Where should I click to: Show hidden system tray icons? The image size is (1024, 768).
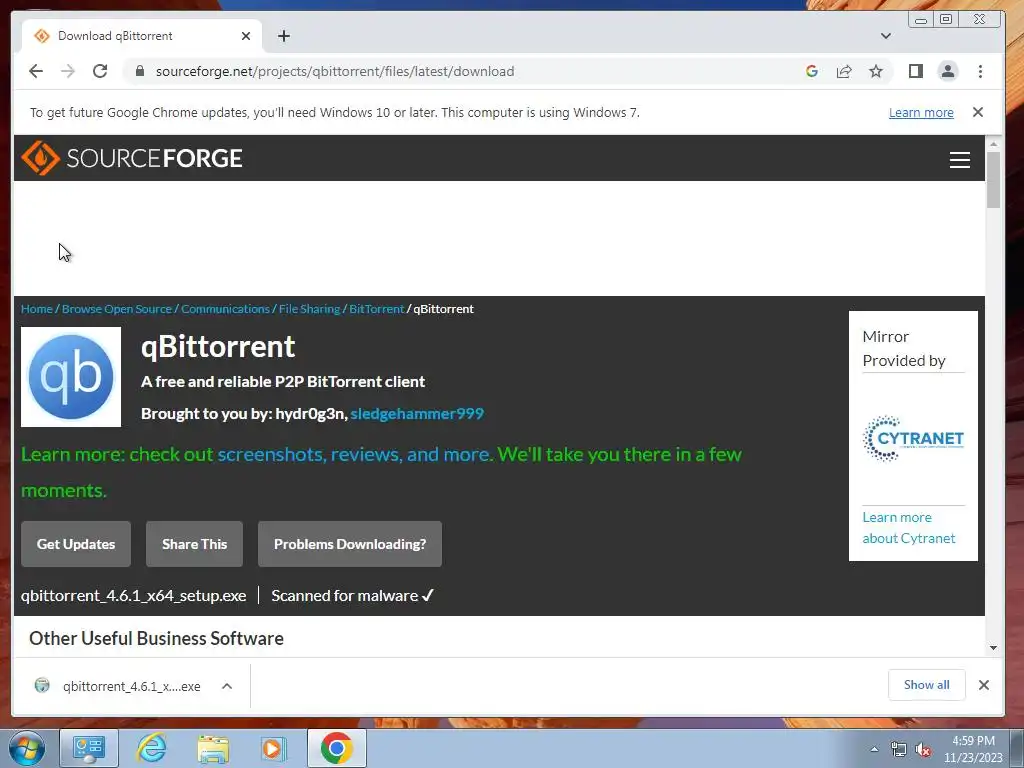pyautogui.click(x=874, y=749)
